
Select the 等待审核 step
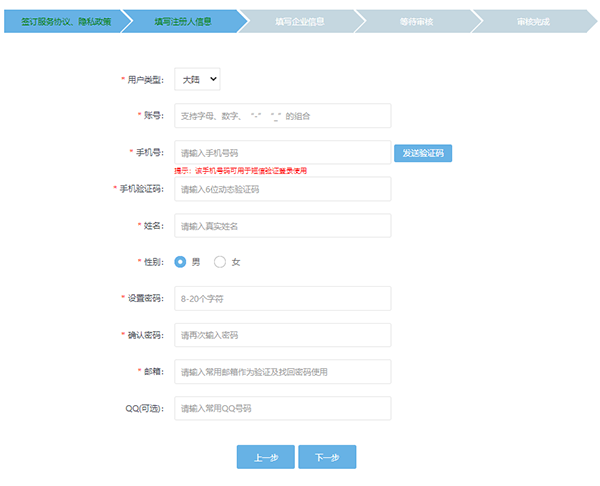420,21
